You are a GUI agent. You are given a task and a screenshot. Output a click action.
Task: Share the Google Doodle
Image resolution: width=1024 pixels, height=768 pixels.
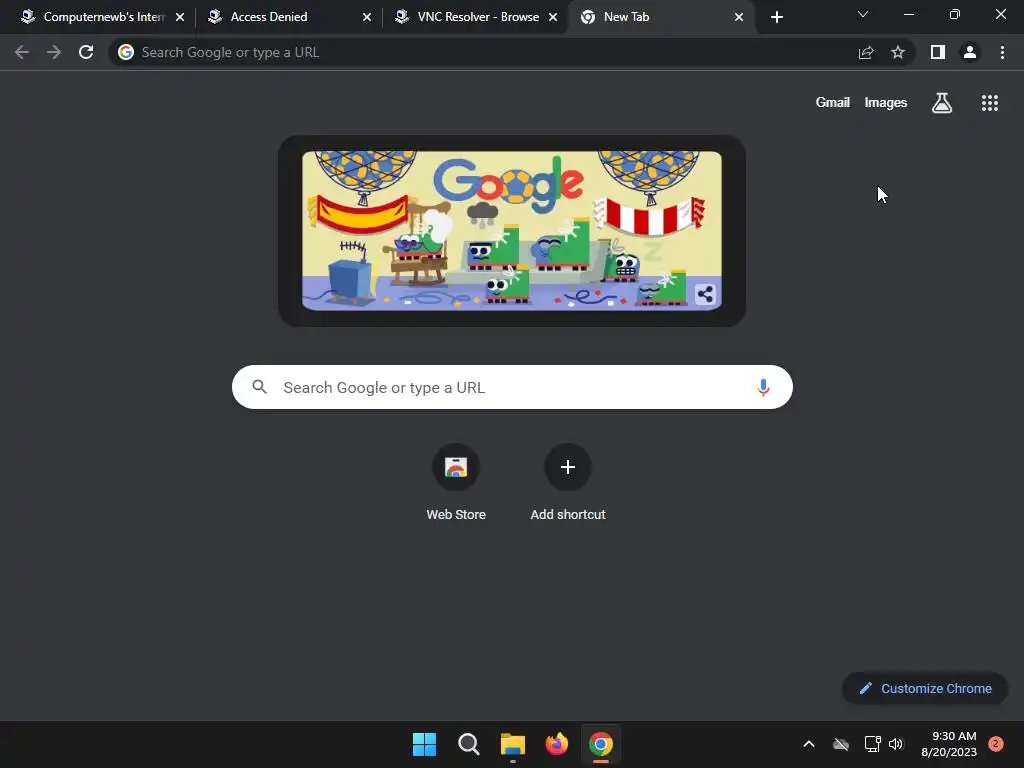coord(705,295)
